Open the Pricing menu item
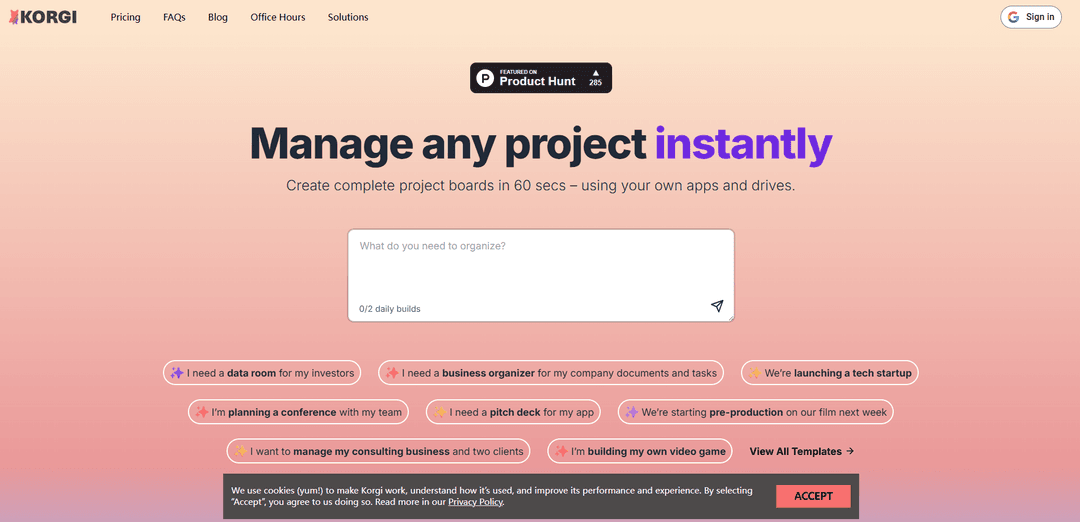 (x=125, y=17)
